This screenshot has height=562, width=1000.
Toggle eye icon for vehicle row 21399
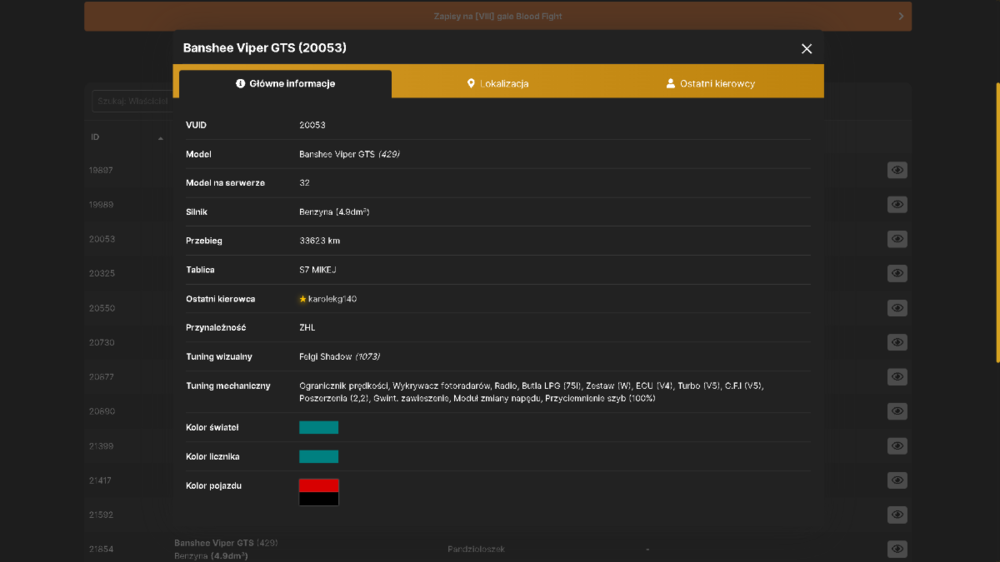pyautogui.click(x=897, y=446)
